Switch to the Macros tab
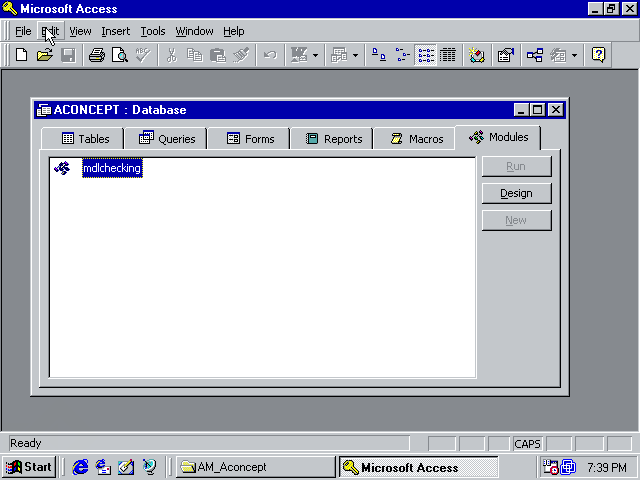The width and height of the screenshot is (640, 480). tap(416, 139)
